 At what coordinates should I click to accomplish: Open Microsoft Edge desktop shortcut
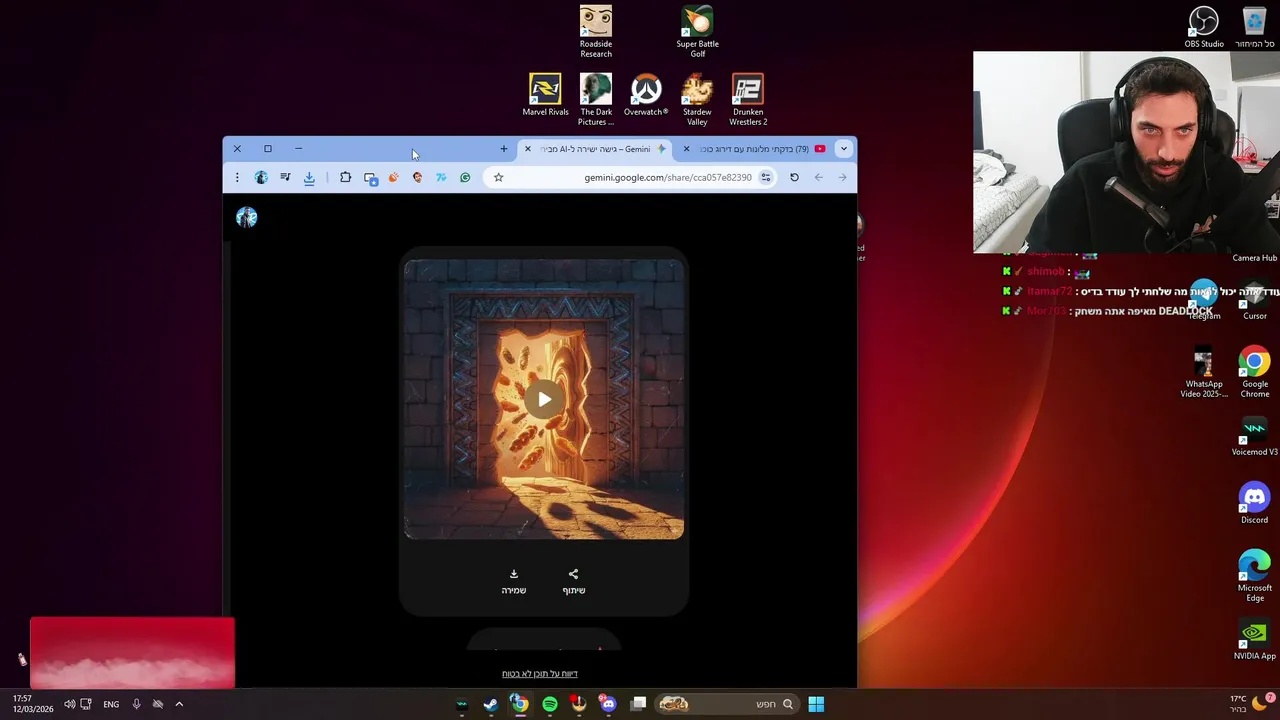1255,577
